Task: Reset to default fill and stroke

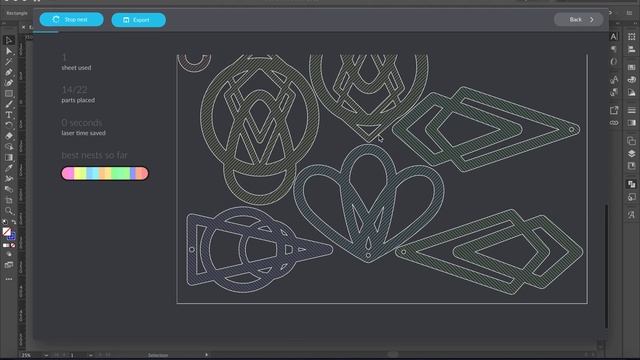Action: [x=5, y=222]
